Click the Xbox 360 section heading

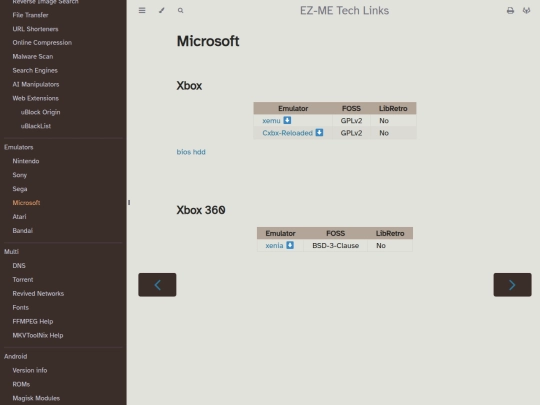[201, 210]
